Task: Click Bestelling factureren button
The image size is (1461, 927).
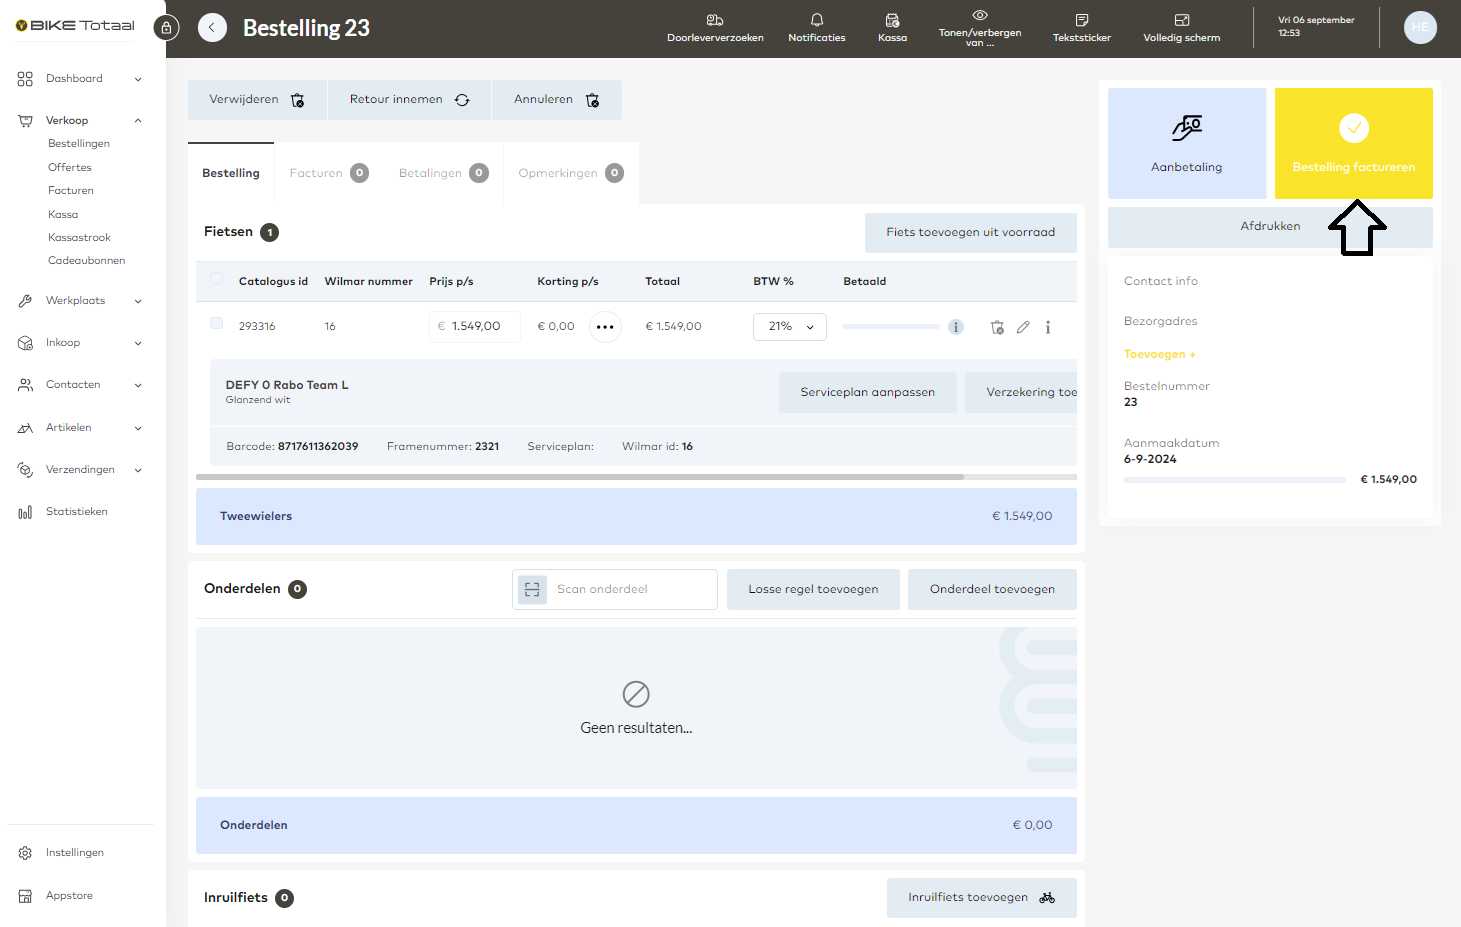Action: (1353, 143)
